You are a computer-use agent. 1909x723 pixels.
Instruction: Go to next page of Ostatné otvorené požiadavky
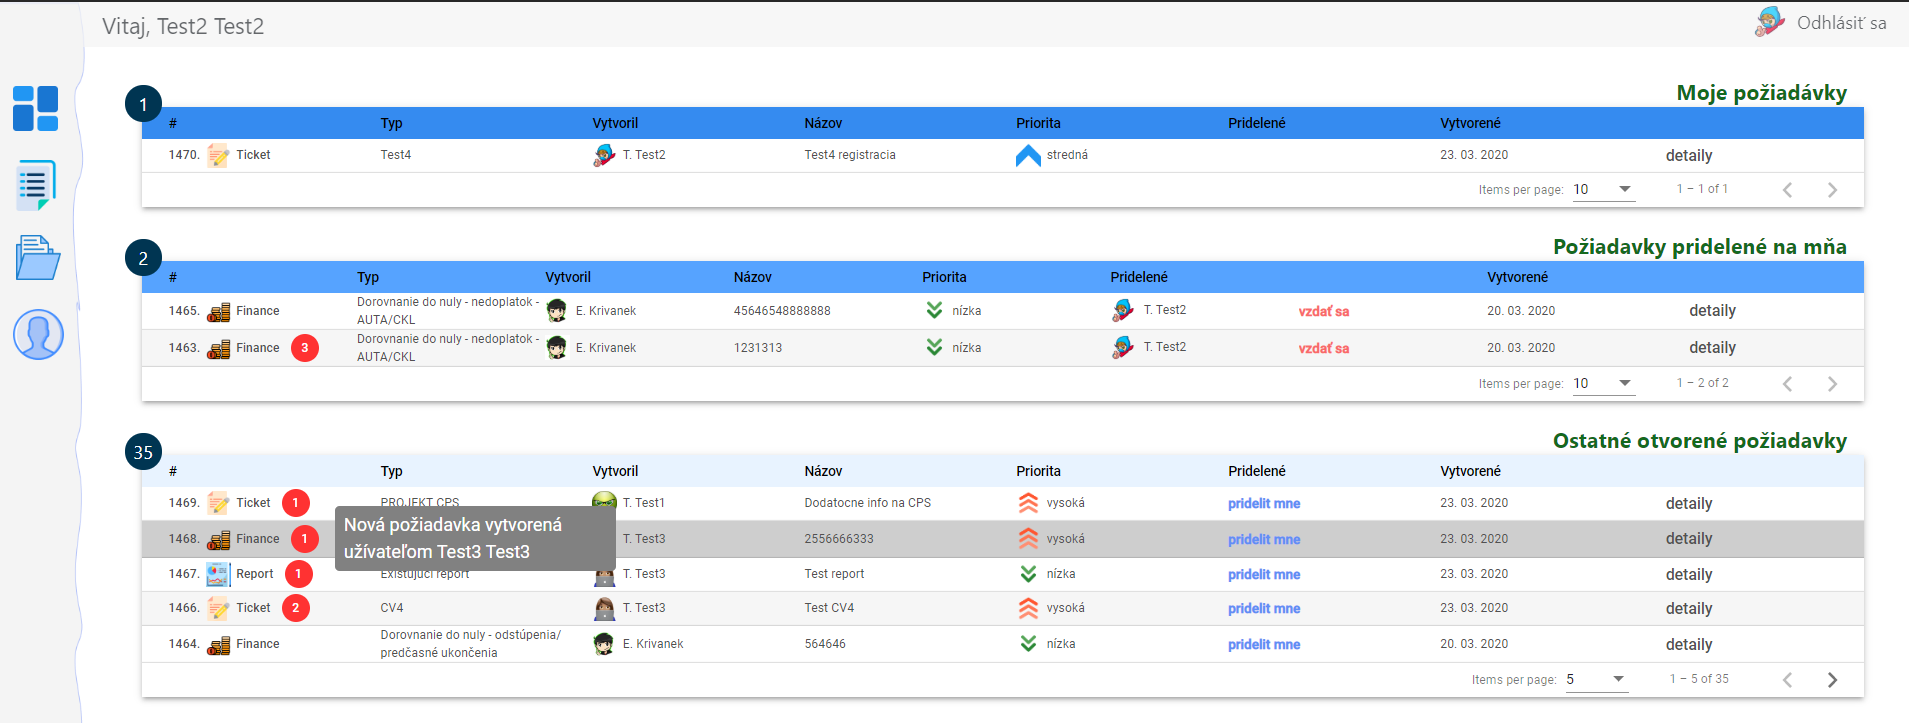click(1832, 680)
